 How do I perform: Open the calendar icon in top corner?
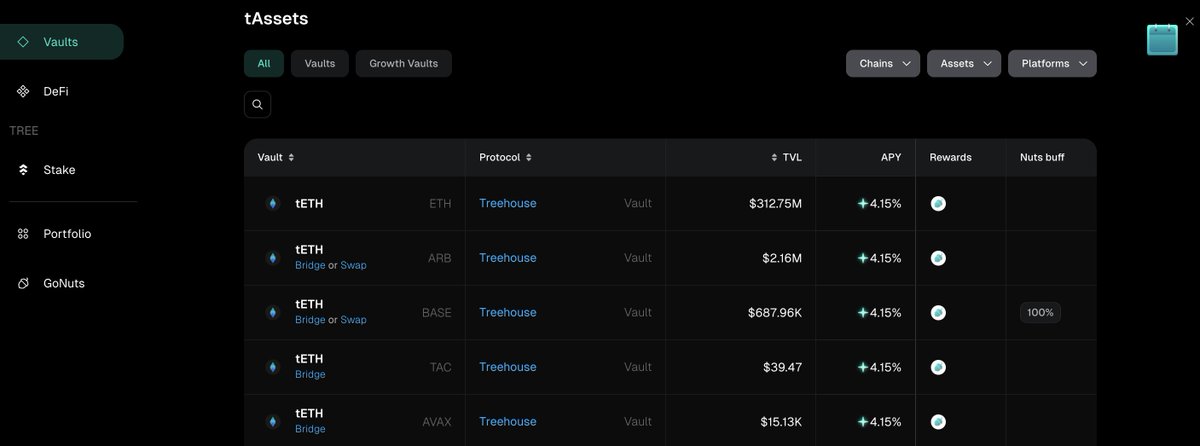click(x=1162, y=39)
